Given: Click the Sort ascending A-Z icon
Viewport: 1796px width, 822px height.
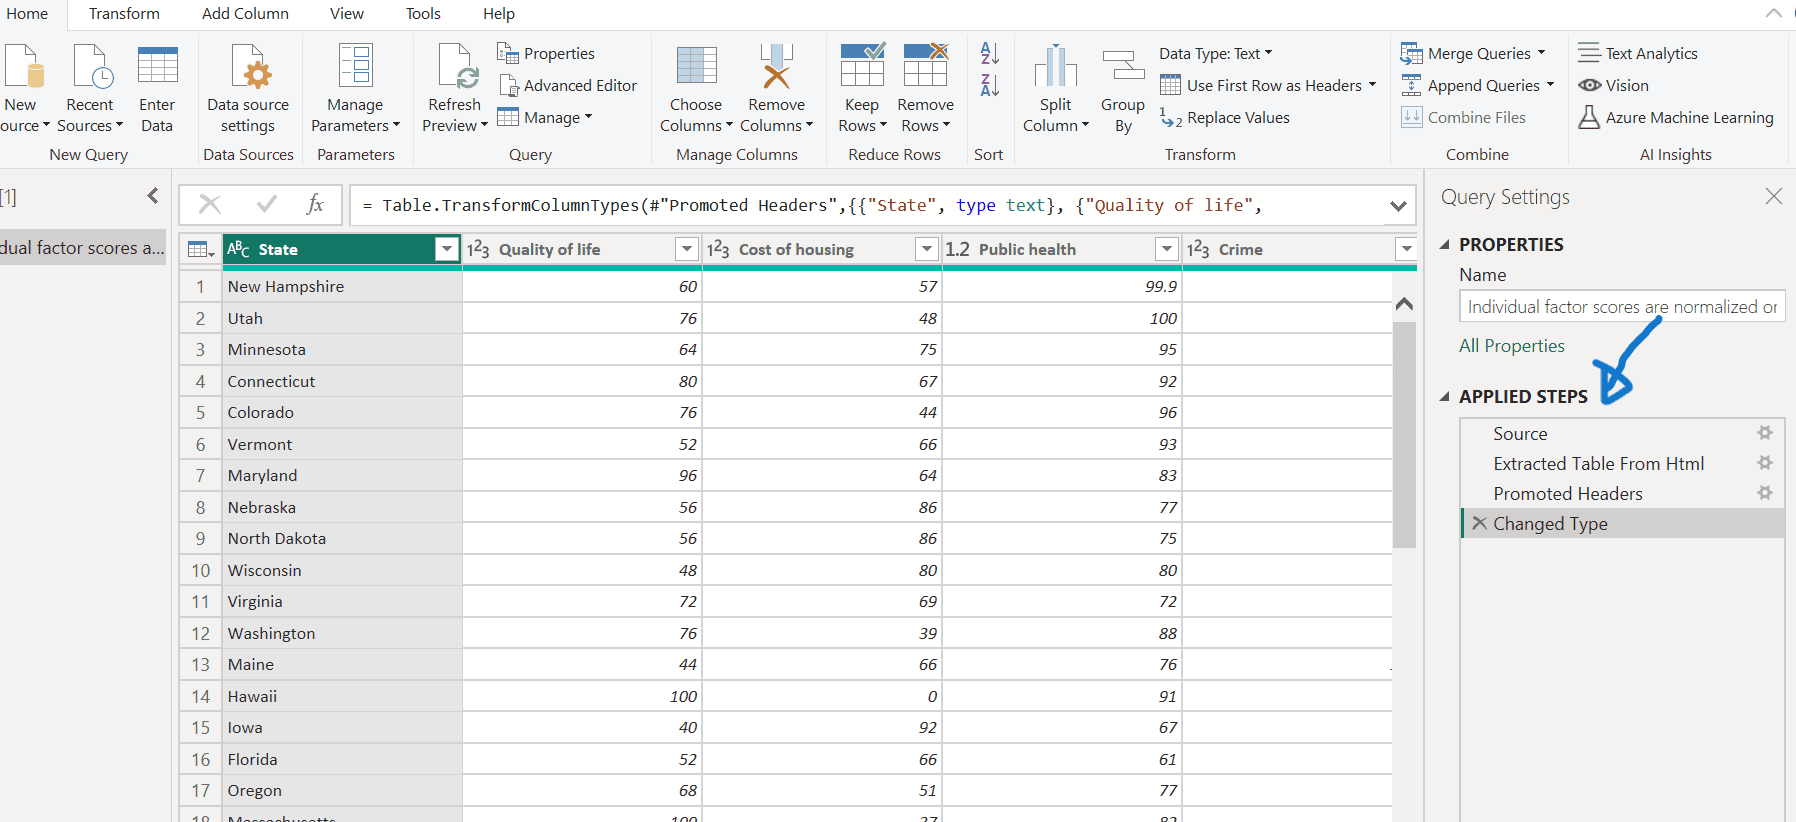Looking at the screenshot, I should [989, 53].
